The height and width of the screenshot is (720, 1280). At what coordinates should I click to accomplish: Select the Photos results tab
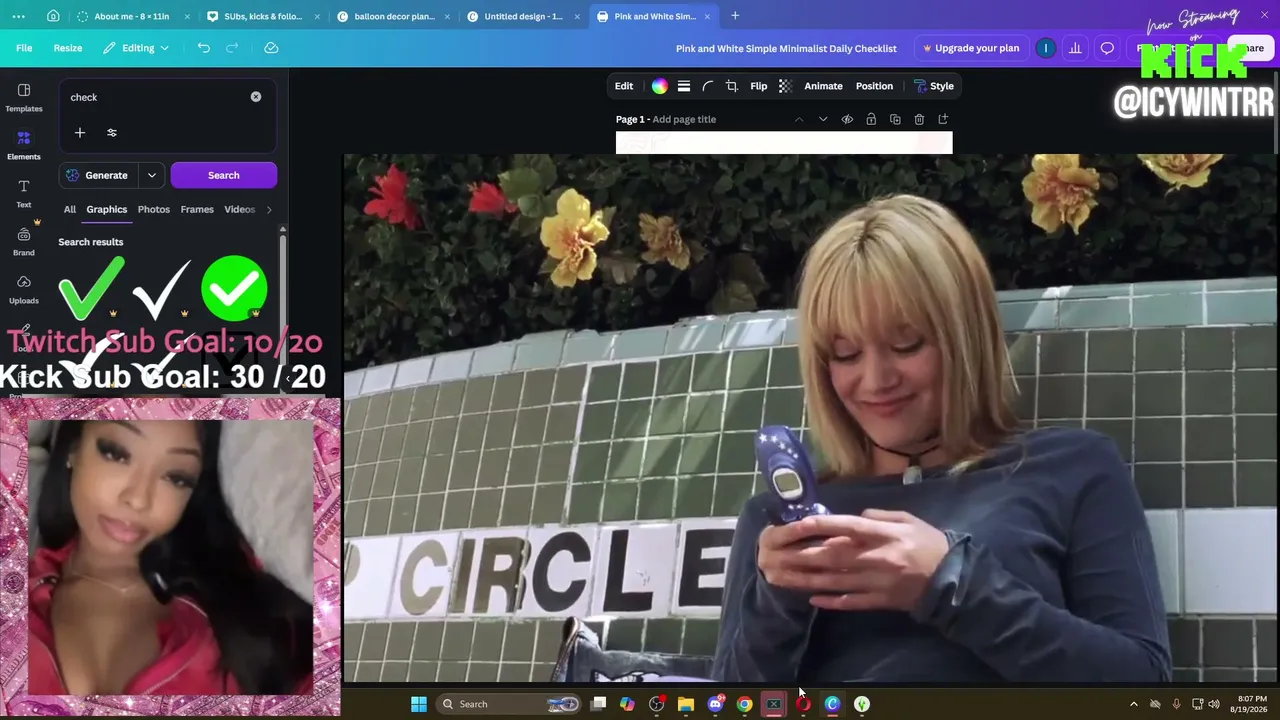(154, 209)
